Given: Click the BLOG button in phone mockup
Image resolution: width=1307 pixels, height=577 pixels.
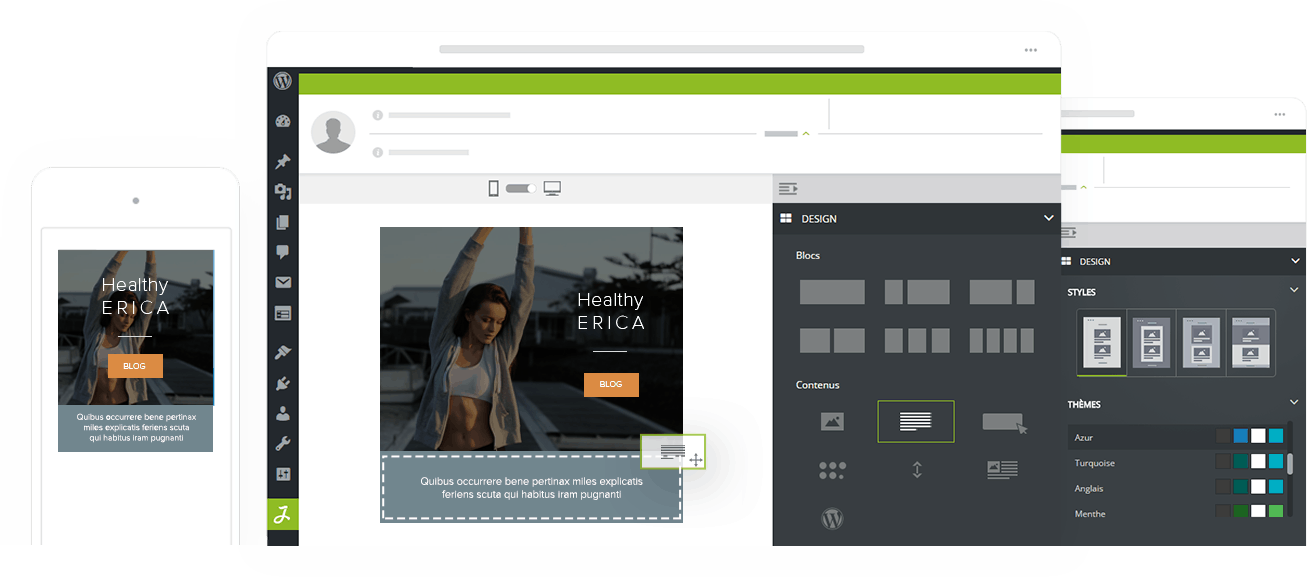Looking at the screenshot, I should click(x=135, y=366).
